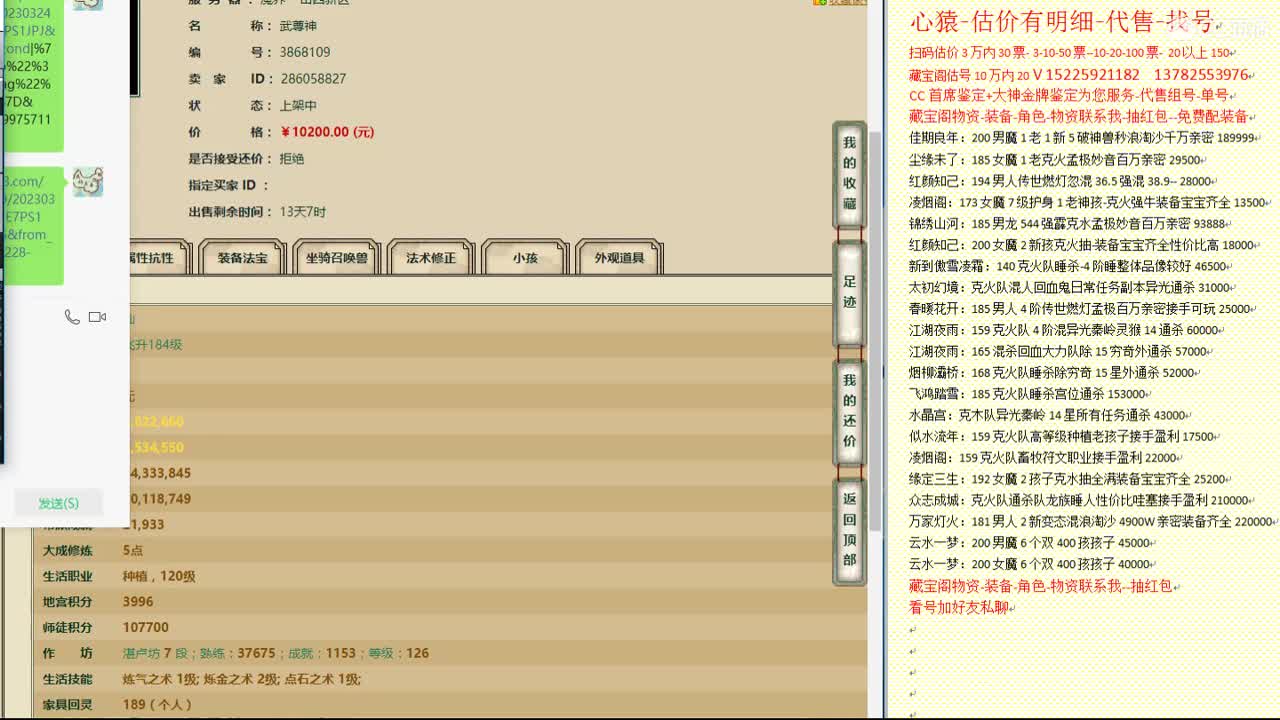This screenshot has width=1280, height=720.
Task: Click the 大成修炼 5点 row
Action: pos(449,550)
